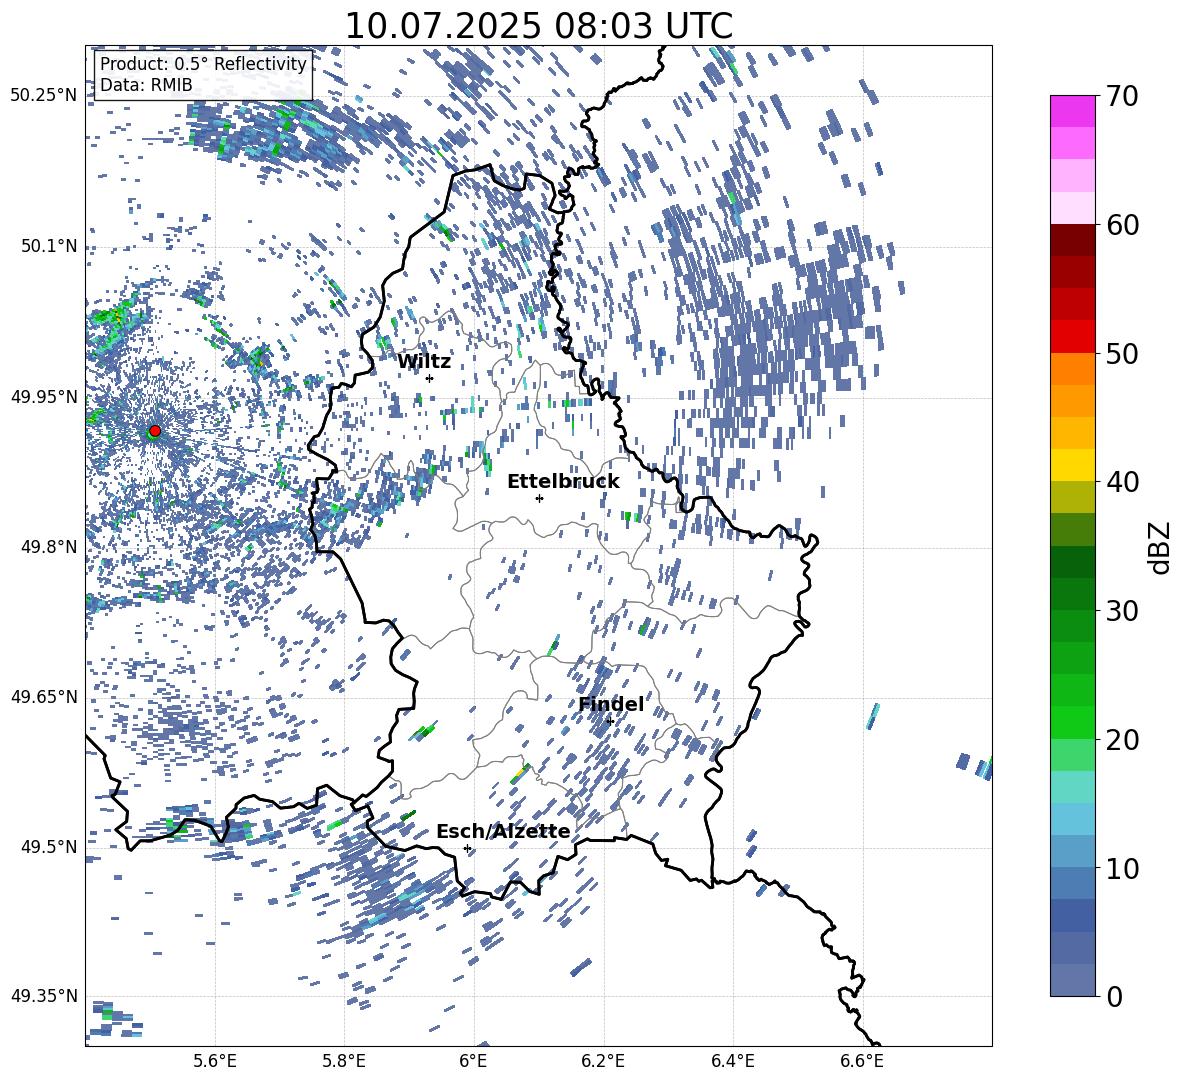Screen dimensions: 1184x1081
Task: Pick the yellow swatch just above 40 dBZ
Action: (x=1072, y=465)
